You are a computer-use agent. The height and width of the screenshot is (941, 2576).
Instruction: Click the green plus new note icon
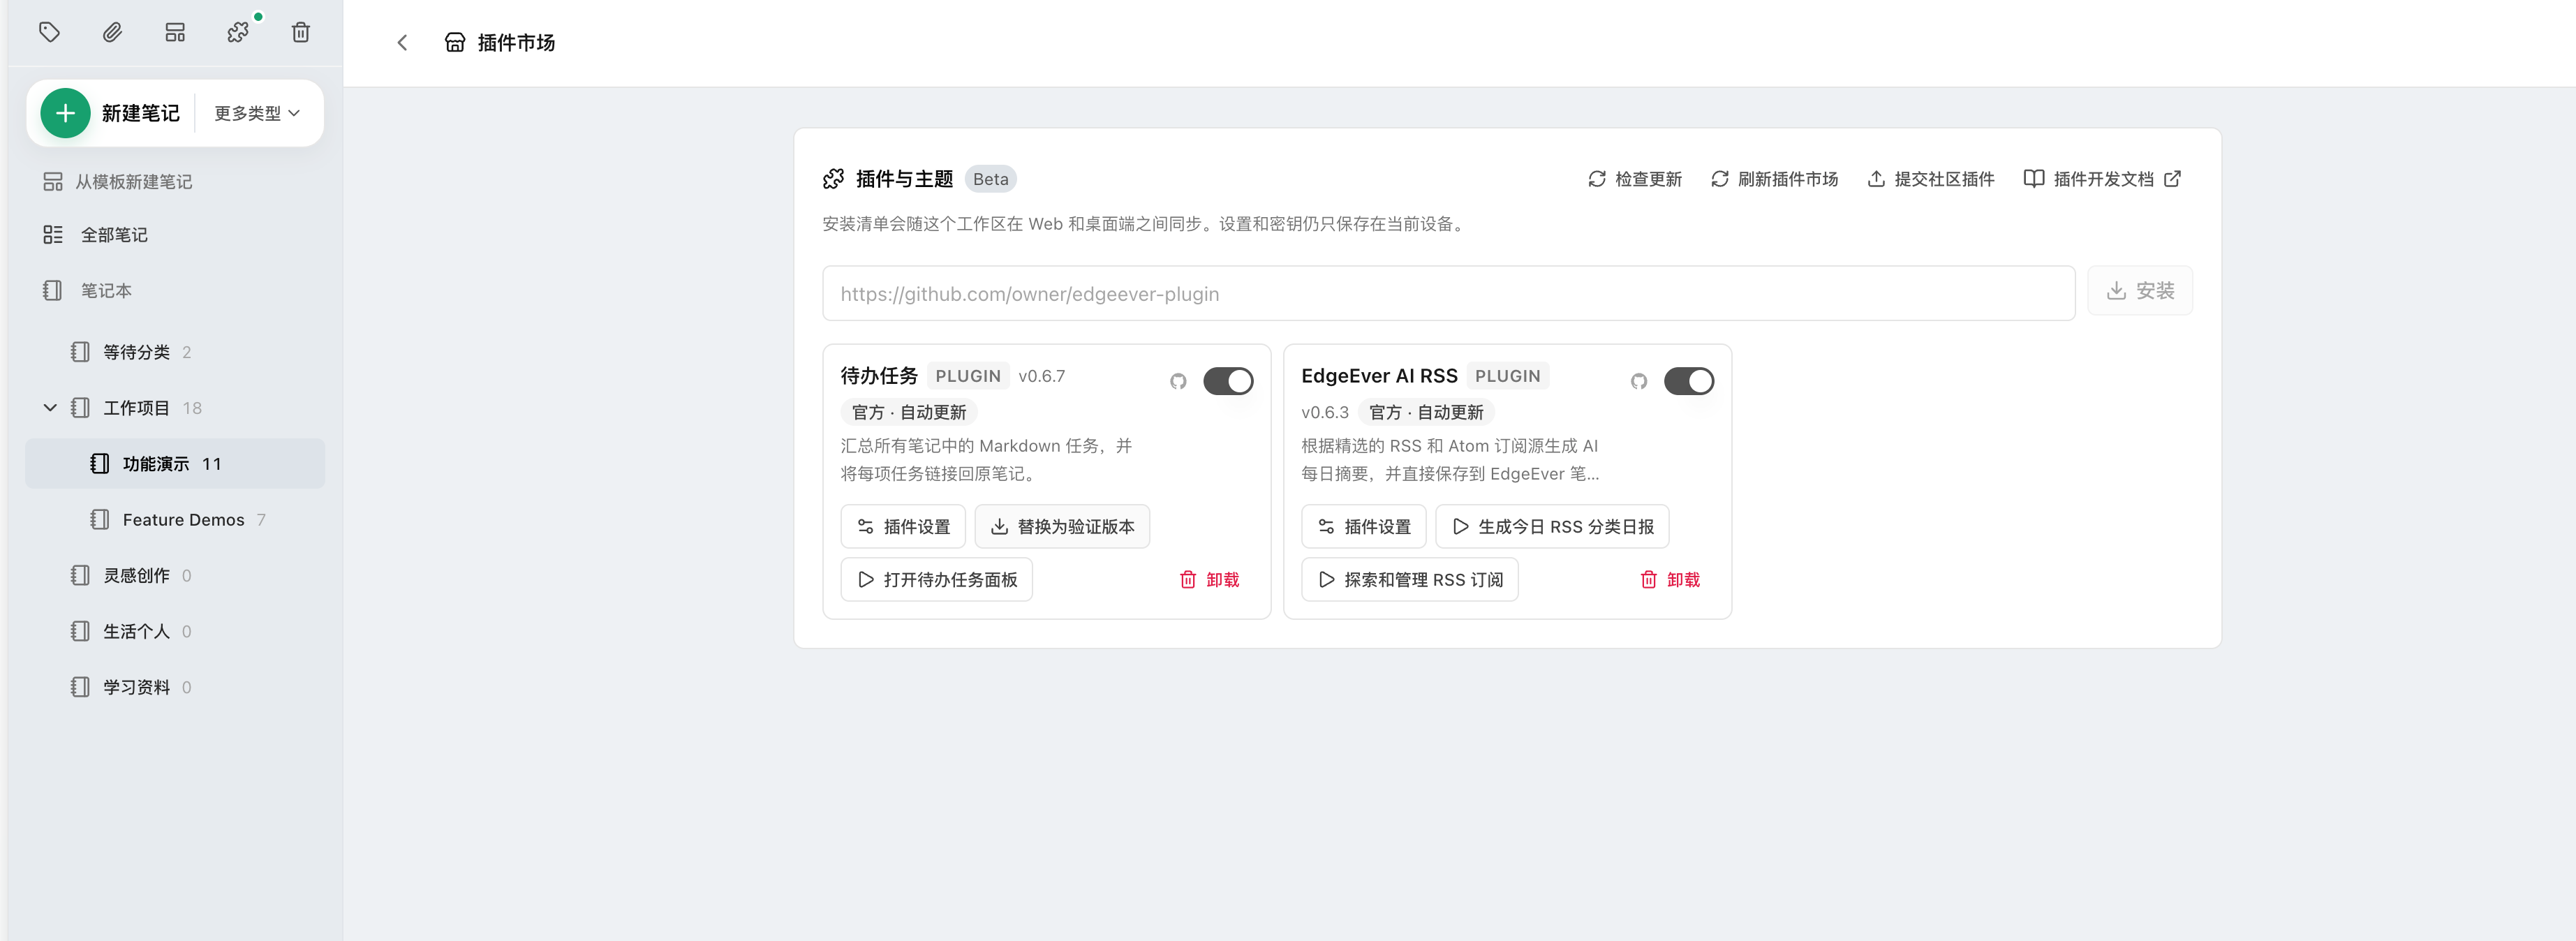pyautogui.click(x=65, y=113)
